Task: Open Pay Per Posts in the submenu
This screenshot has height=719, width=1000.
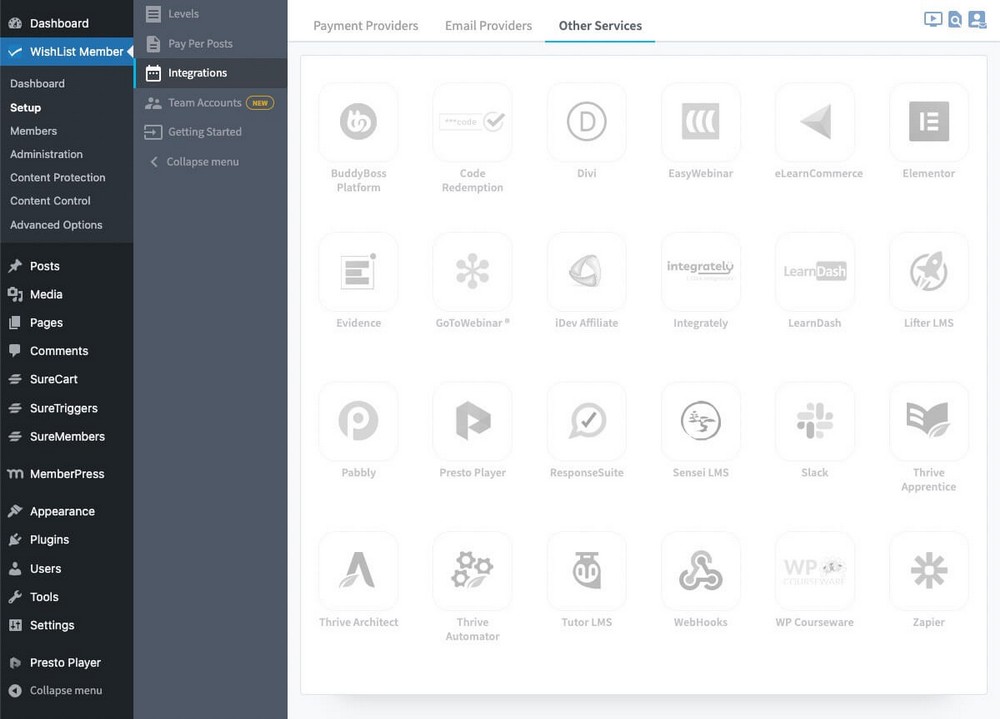Action: click(211, 43)
